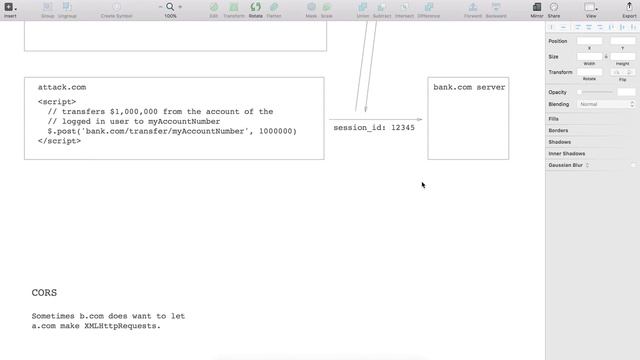This screenshot has width=640, height=360.
Task: Click the Position Y input field
Action: click(x=622, y=41)
